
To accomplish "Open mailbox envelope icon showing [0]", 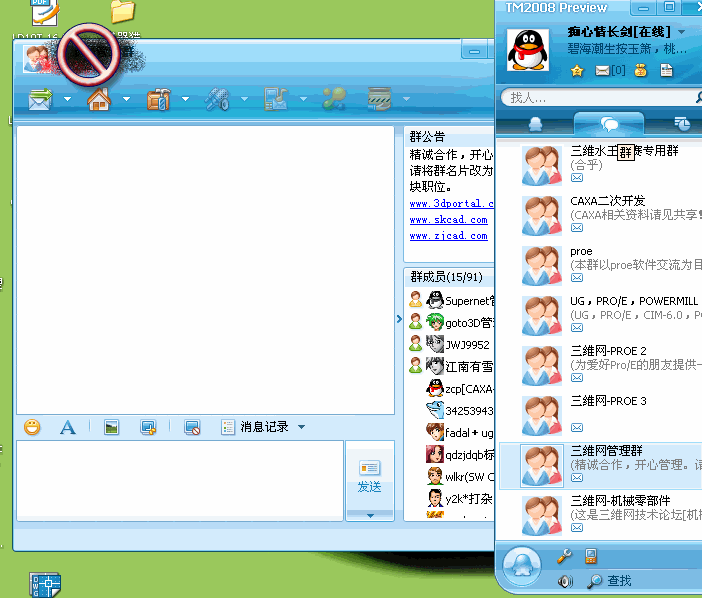I will pos(610,70).
